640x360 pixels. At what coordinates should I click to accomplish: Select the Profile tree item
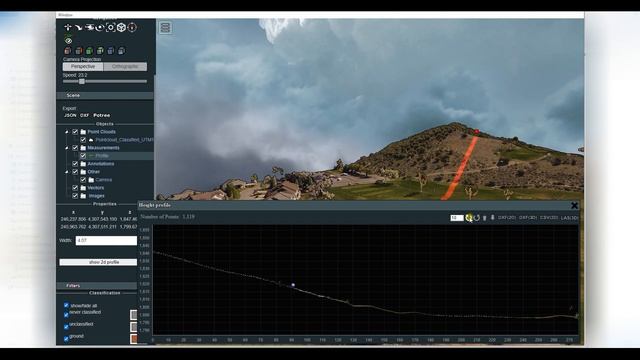tap(102, 156)
